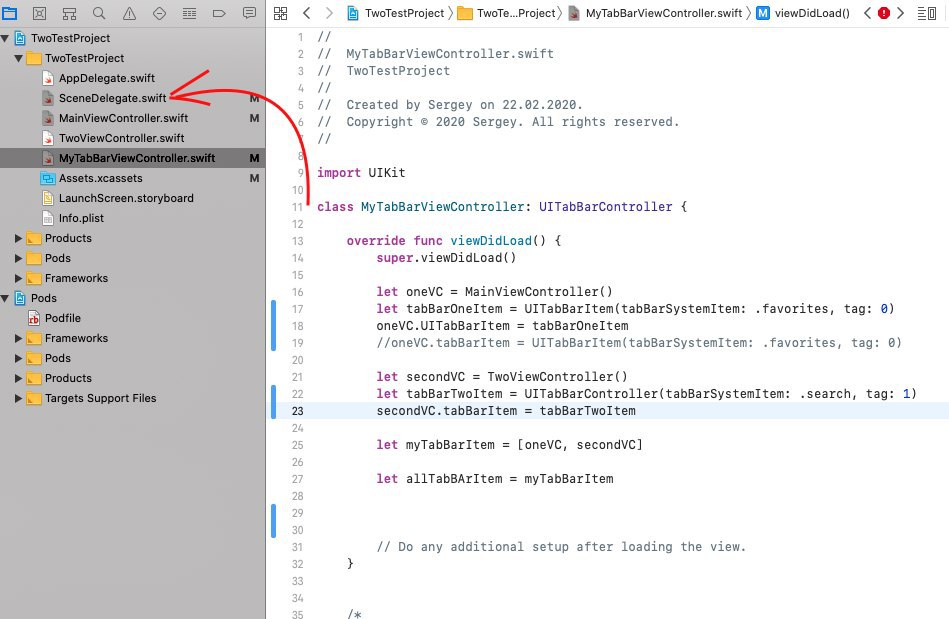Open the Find navigator magnifier icon

point(99,13)
